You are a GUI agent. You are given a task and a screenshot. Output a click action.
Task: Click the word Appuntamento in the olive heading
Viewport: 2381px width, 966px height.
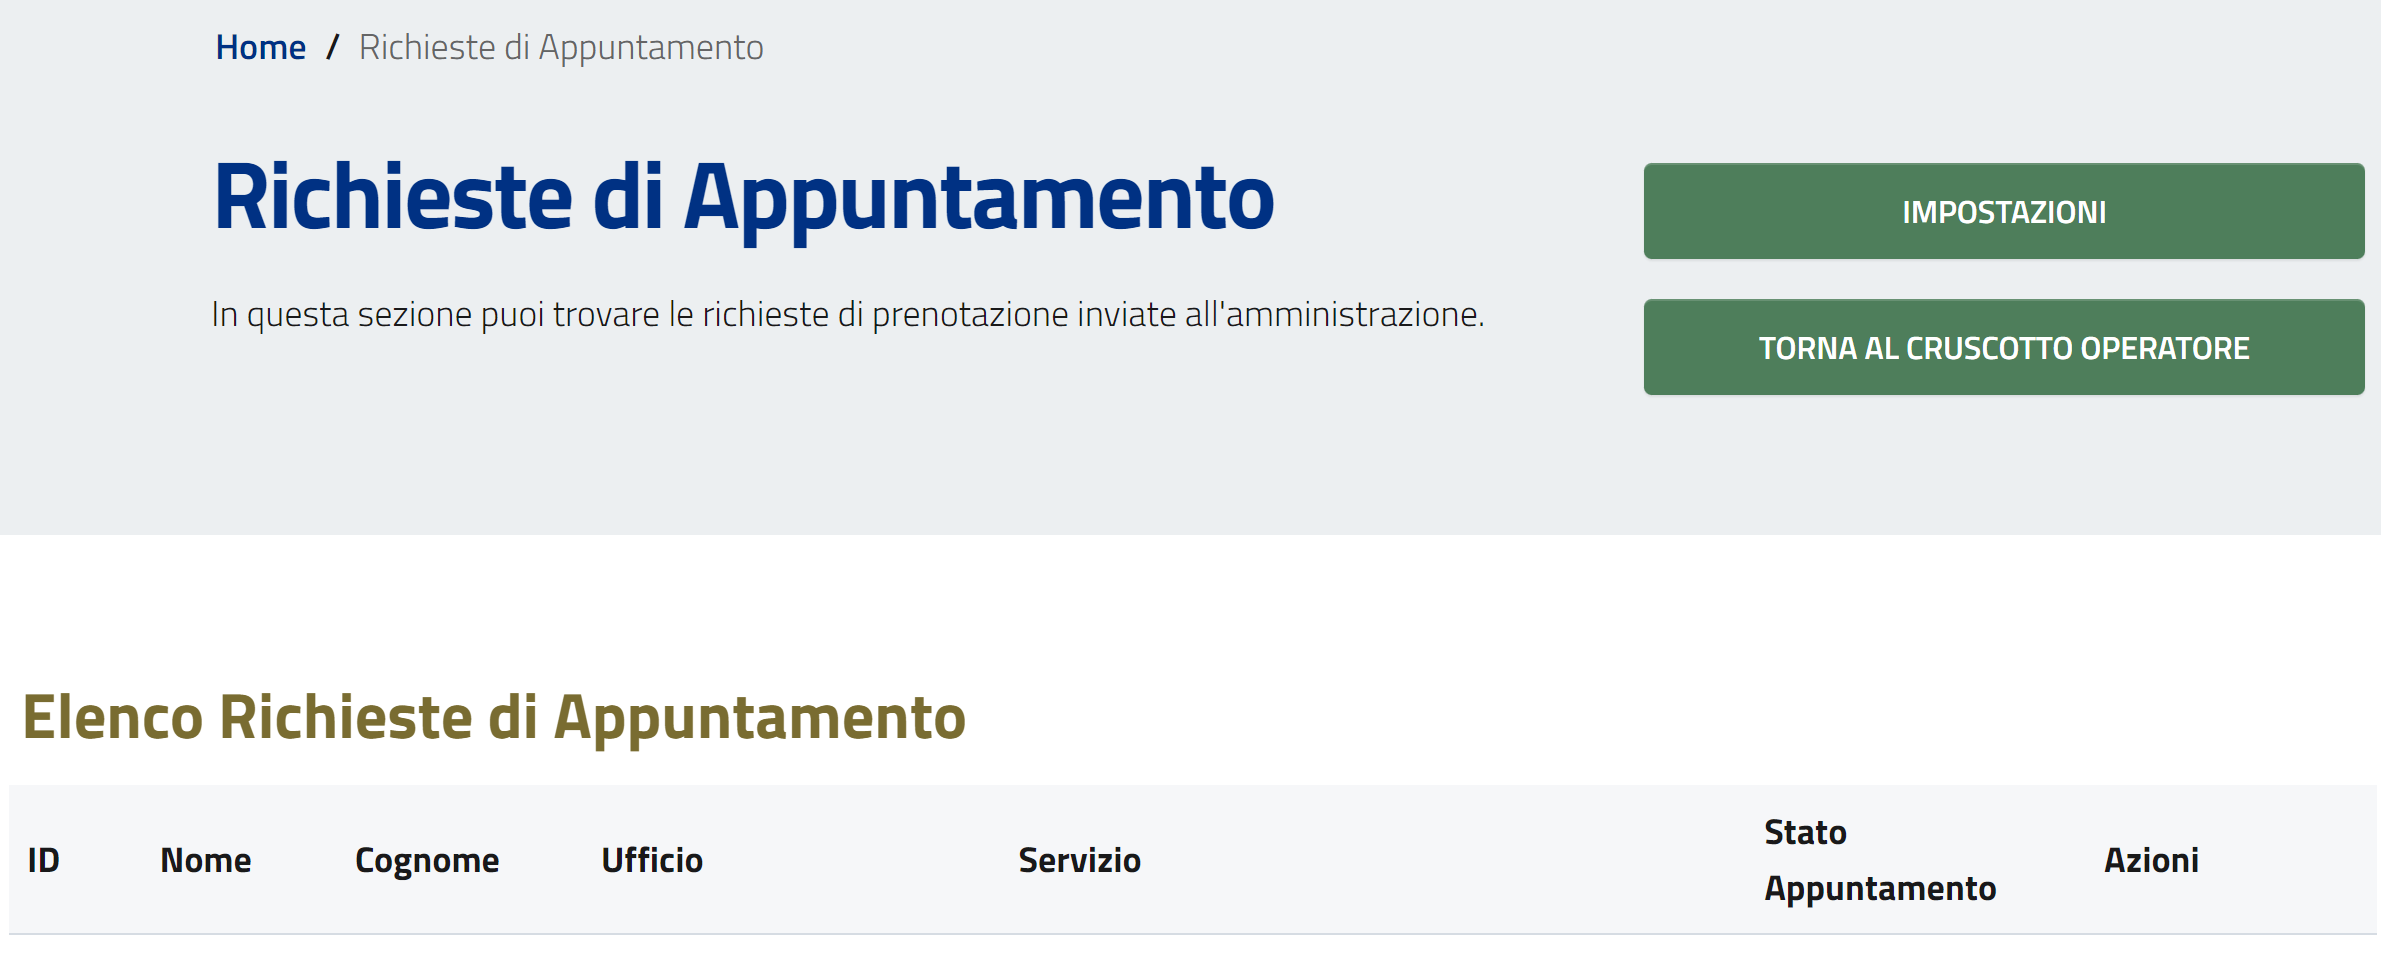(x=760, y=718)
